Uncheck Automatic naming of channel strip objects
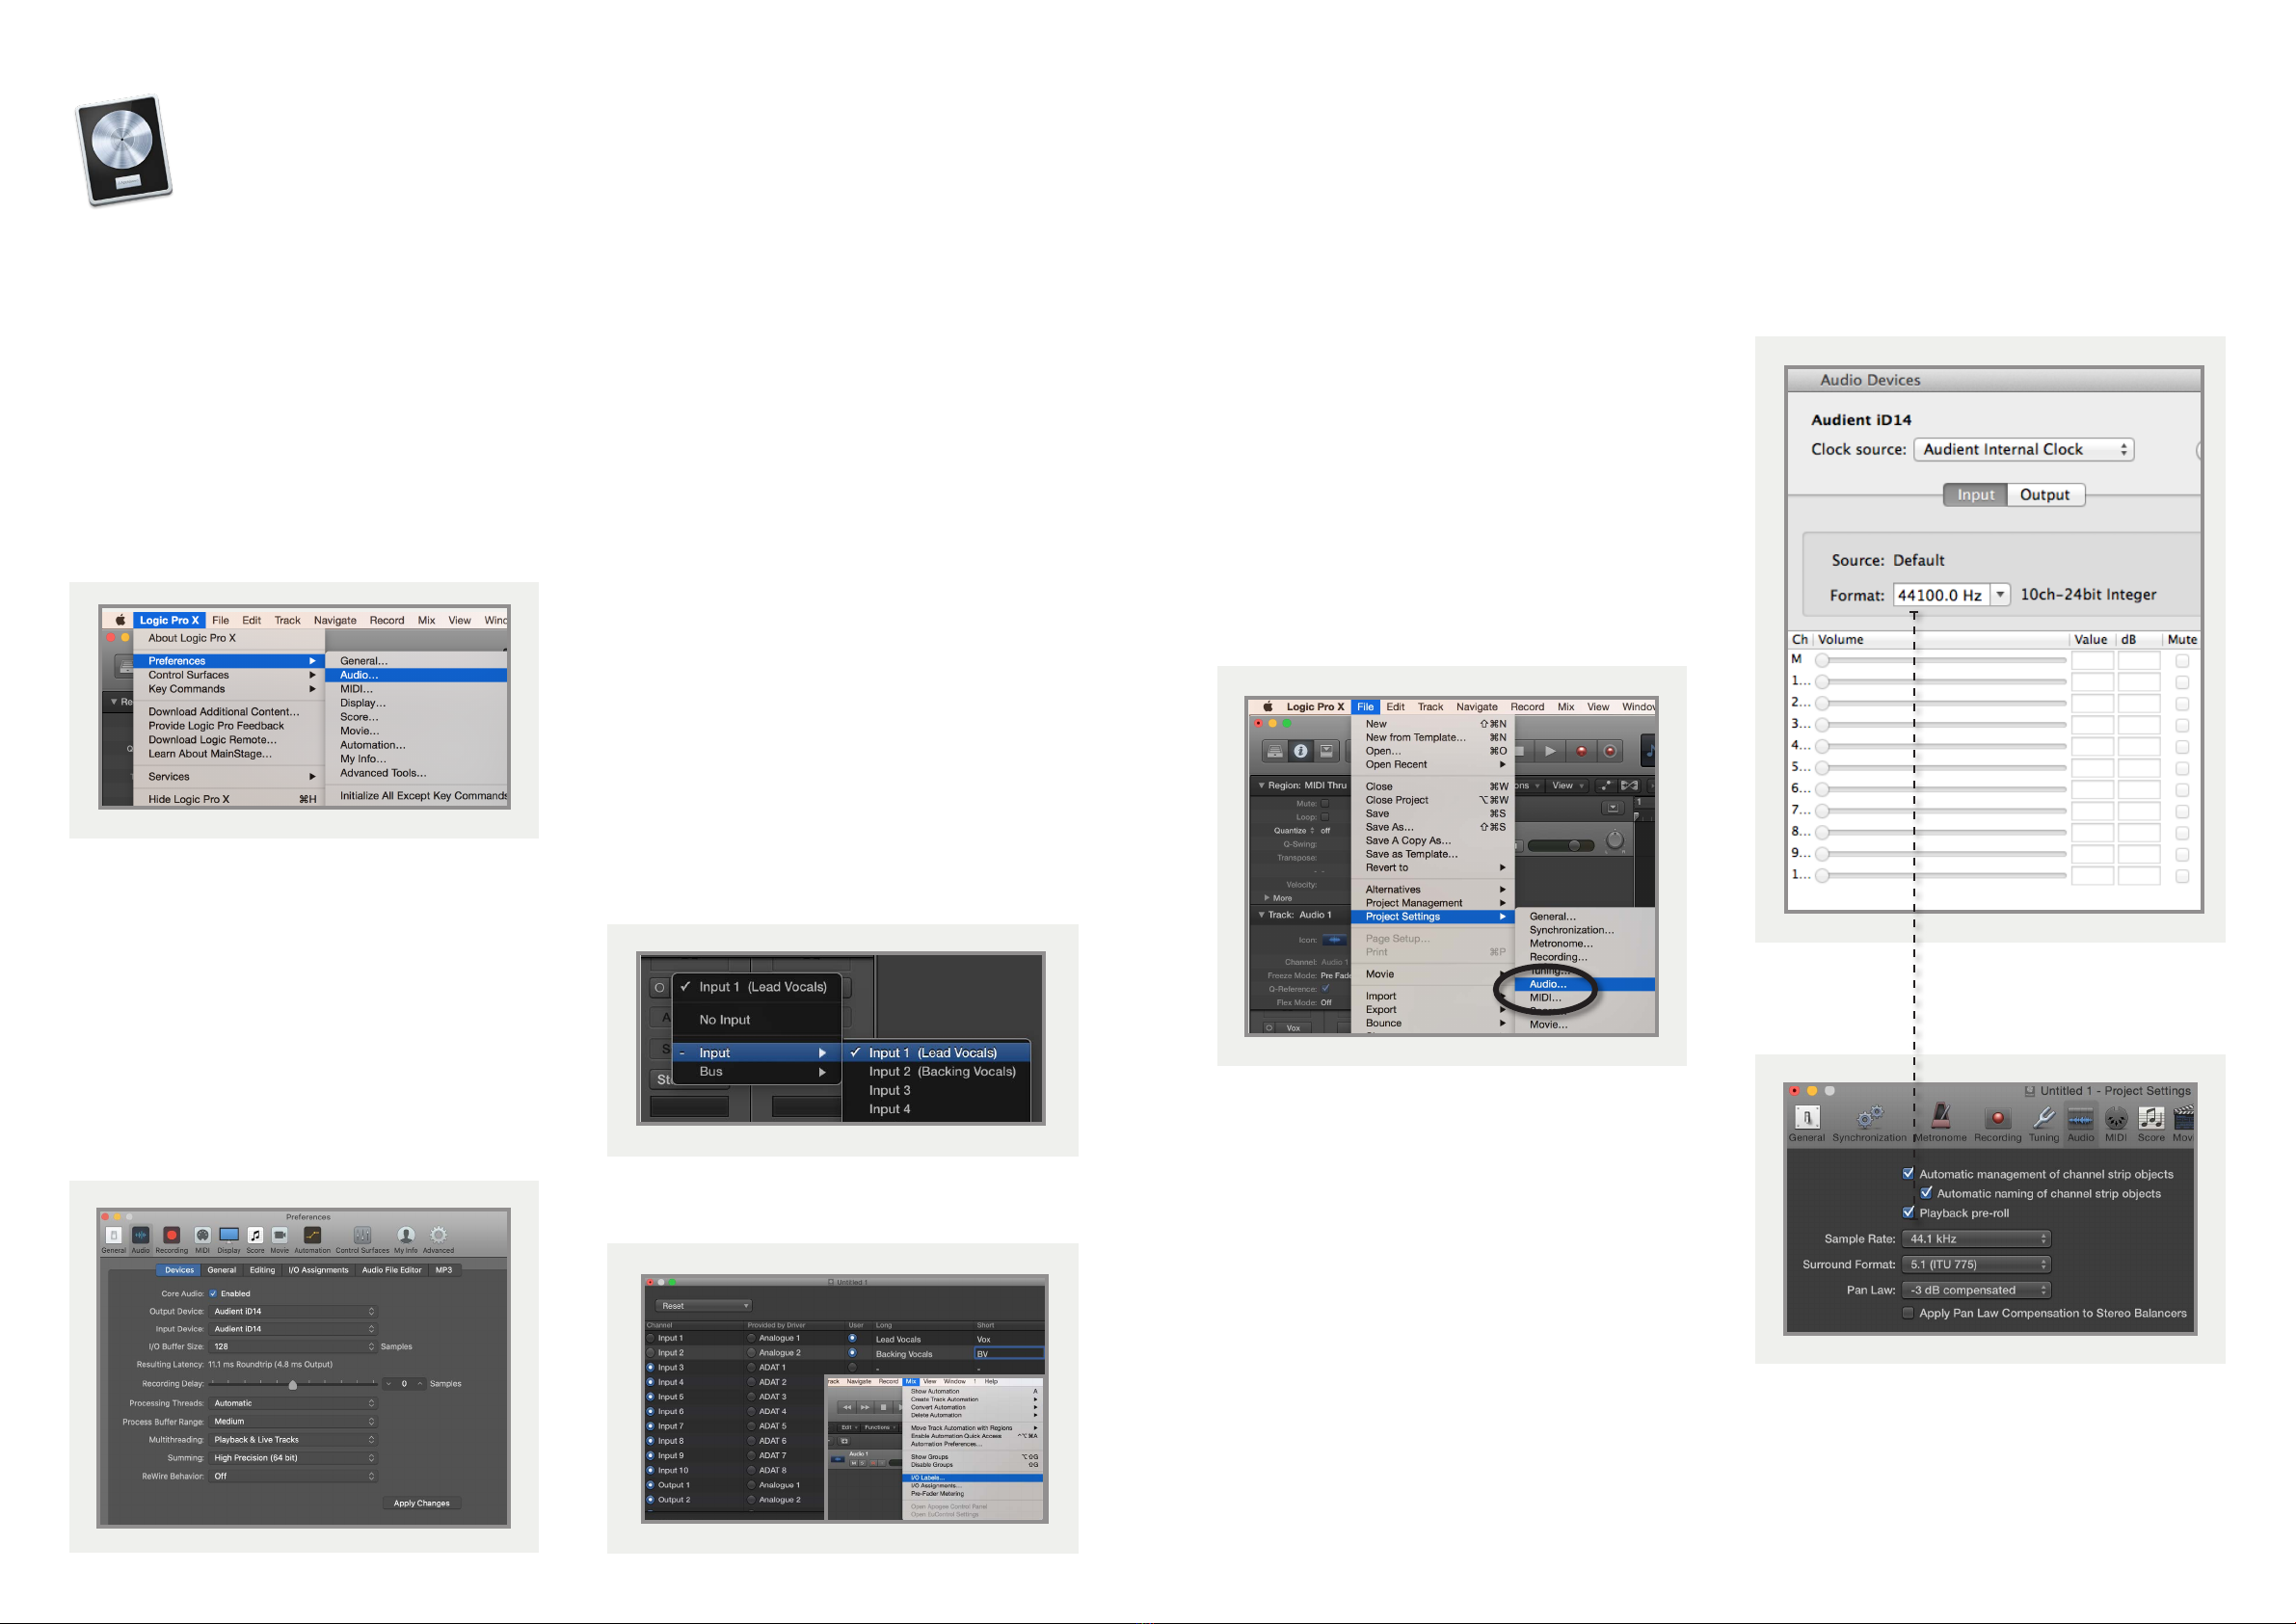2296x1624 pixels. 1926,1193
